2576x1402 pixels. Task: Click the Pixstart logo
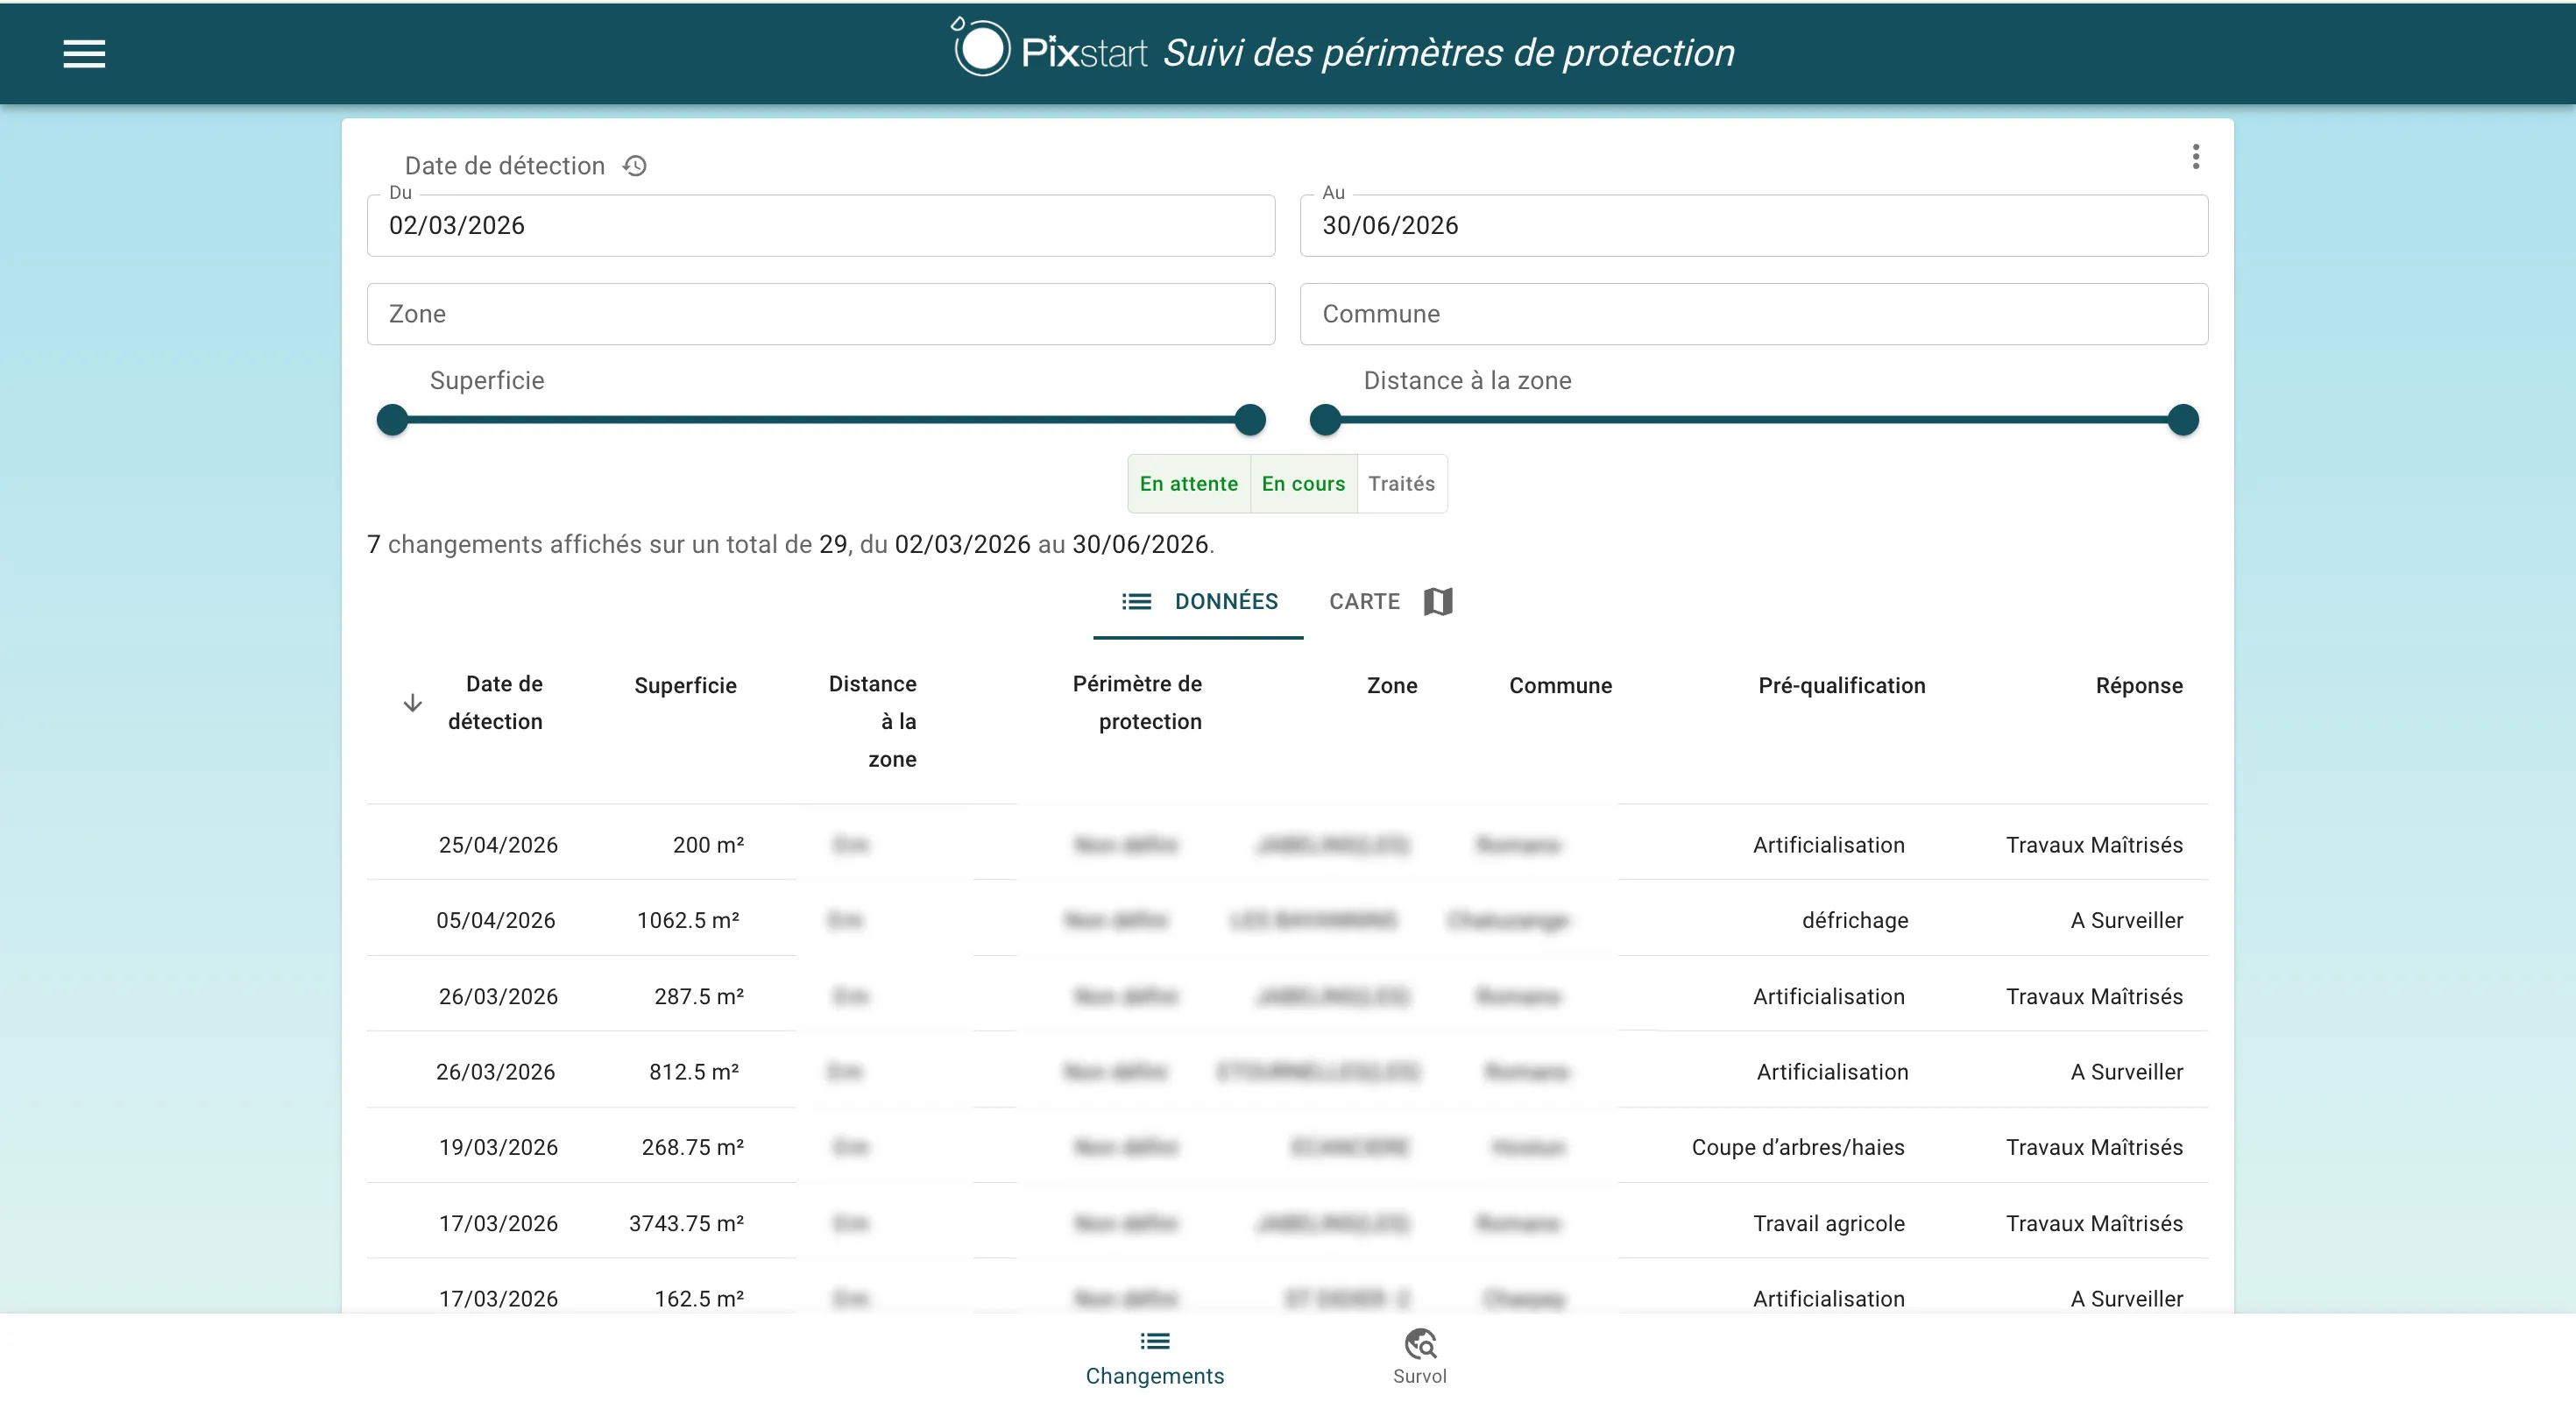click(1048, 50)
